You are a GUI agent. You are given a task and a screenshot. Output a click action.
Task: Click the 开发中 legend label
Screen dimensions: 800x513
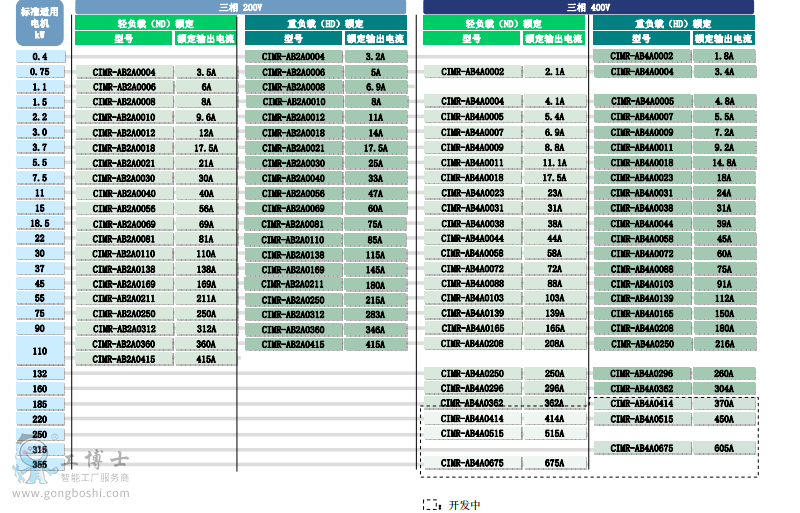pos(465,505)
